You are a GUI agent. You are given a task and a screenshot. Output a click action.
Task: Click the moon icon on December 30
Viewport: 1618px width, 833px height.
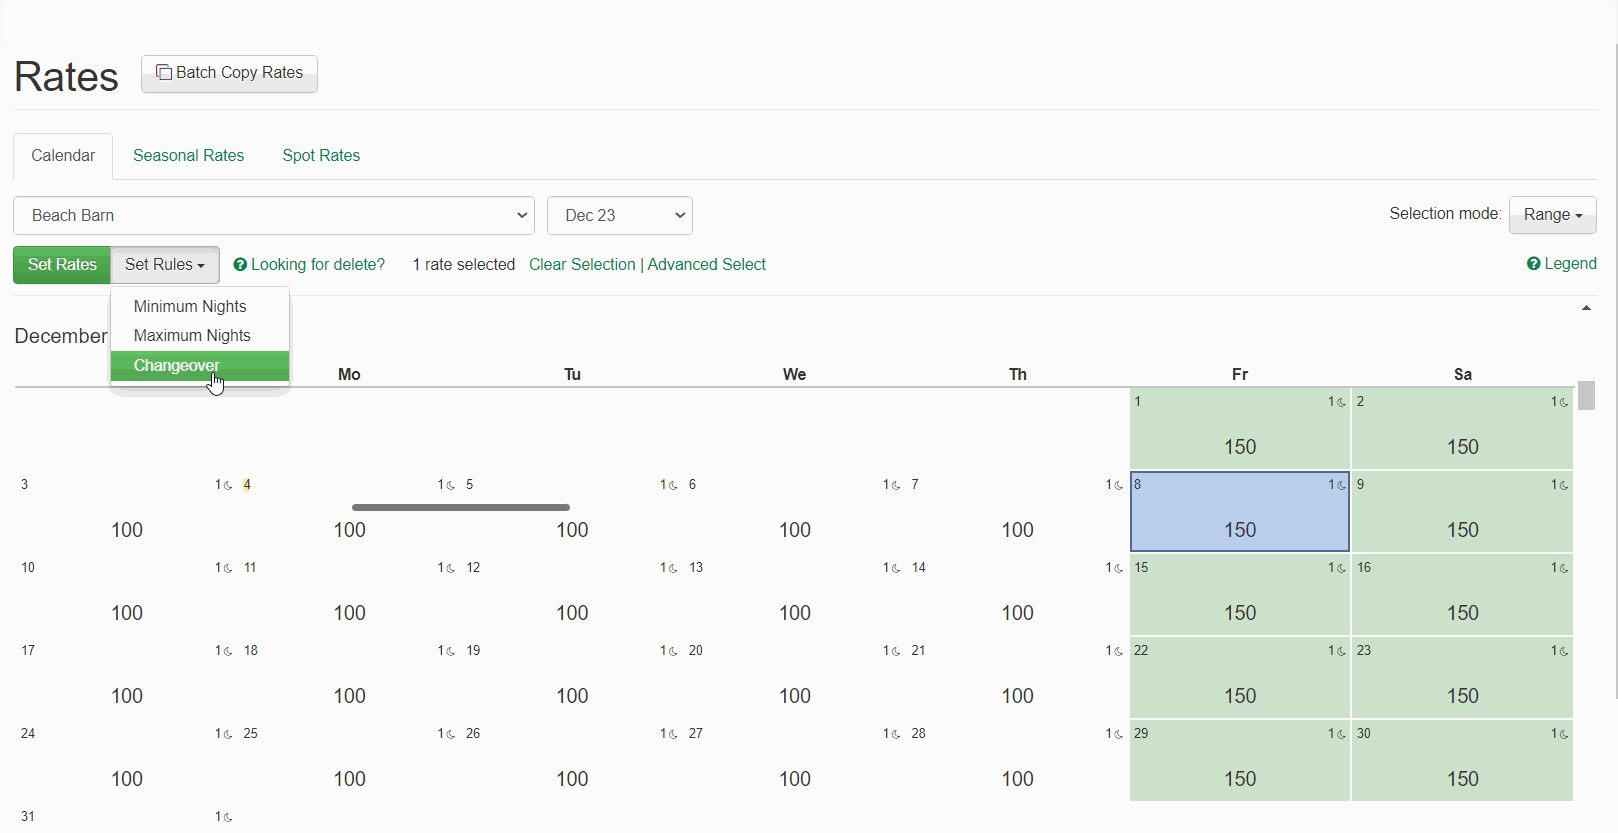[1563, 735]
